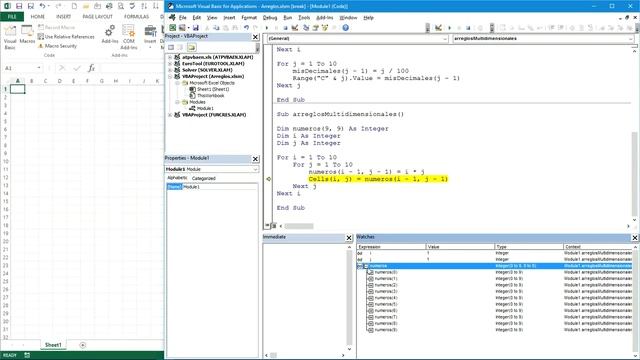Open the Tools menu in VBA editor
The image size is (640, 360).
click(304, 18)
